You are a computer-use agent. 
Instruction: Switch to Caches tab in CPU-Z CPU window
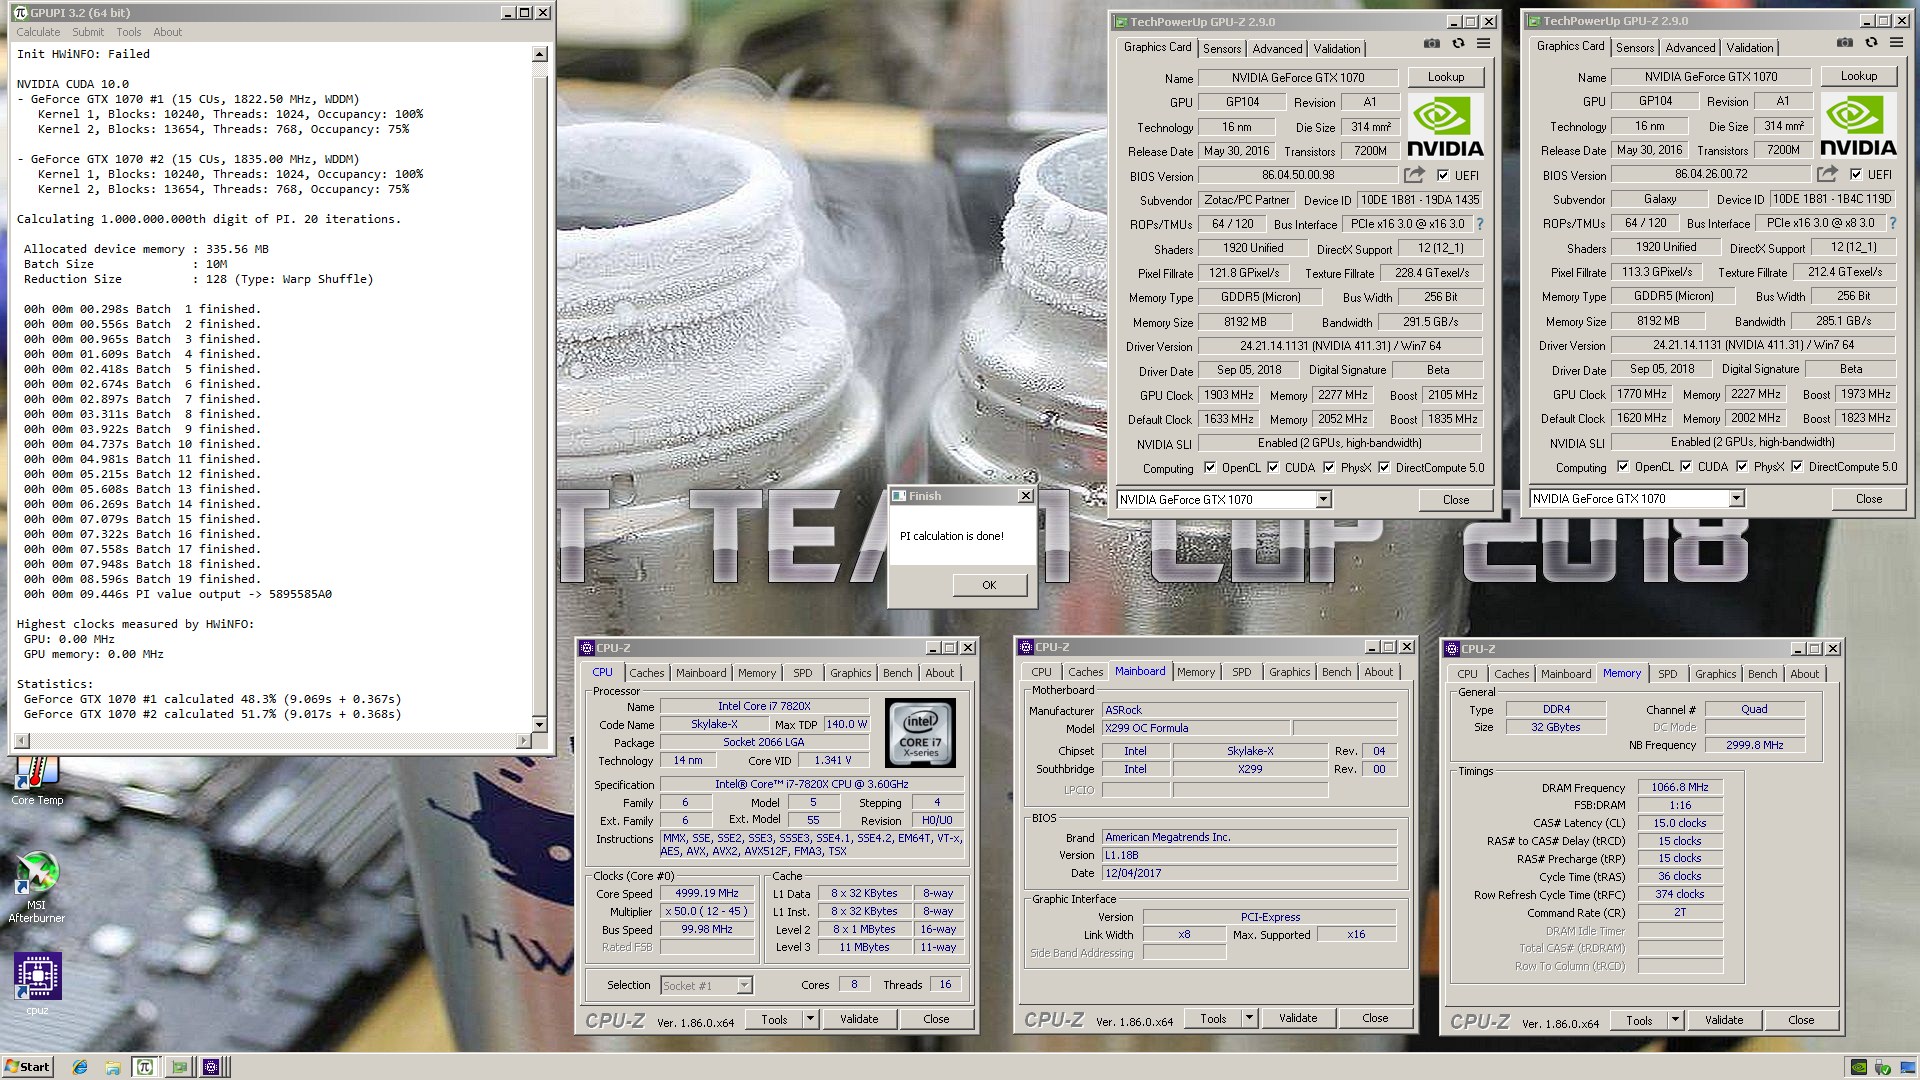pos(647,673)
